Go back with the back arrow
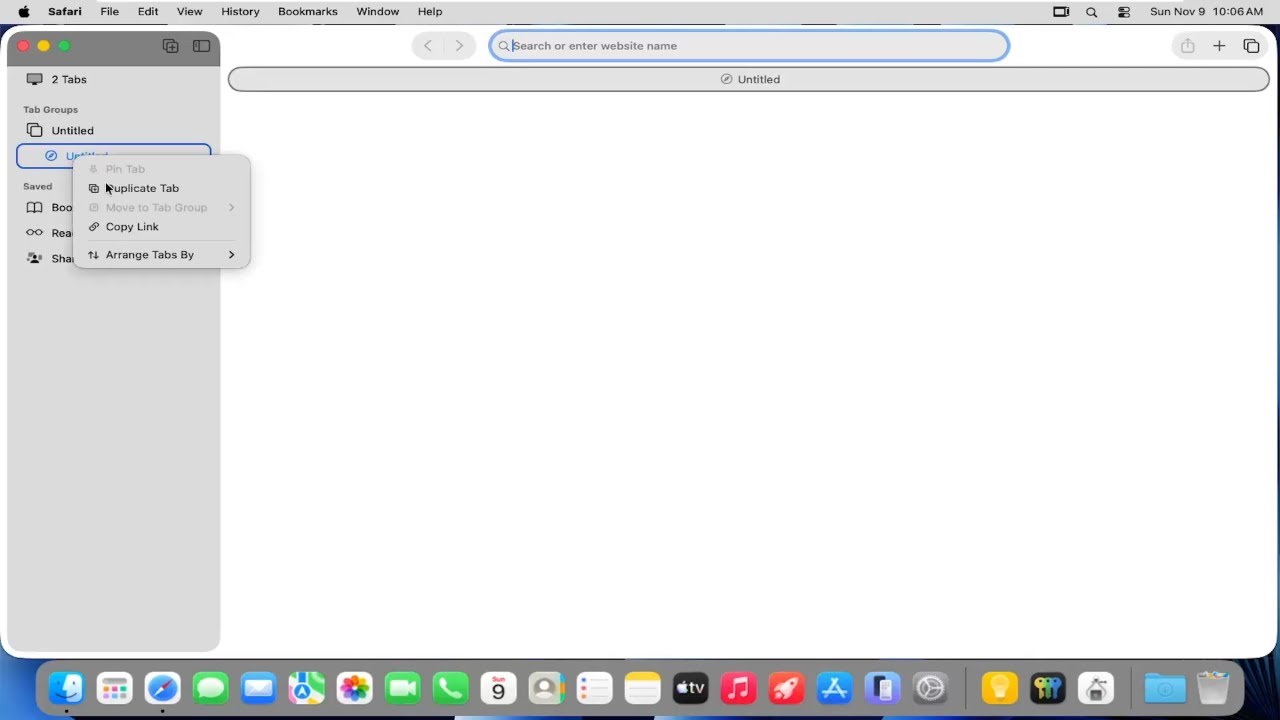This screenshot has width=1280, height=720. coord(428,46)
